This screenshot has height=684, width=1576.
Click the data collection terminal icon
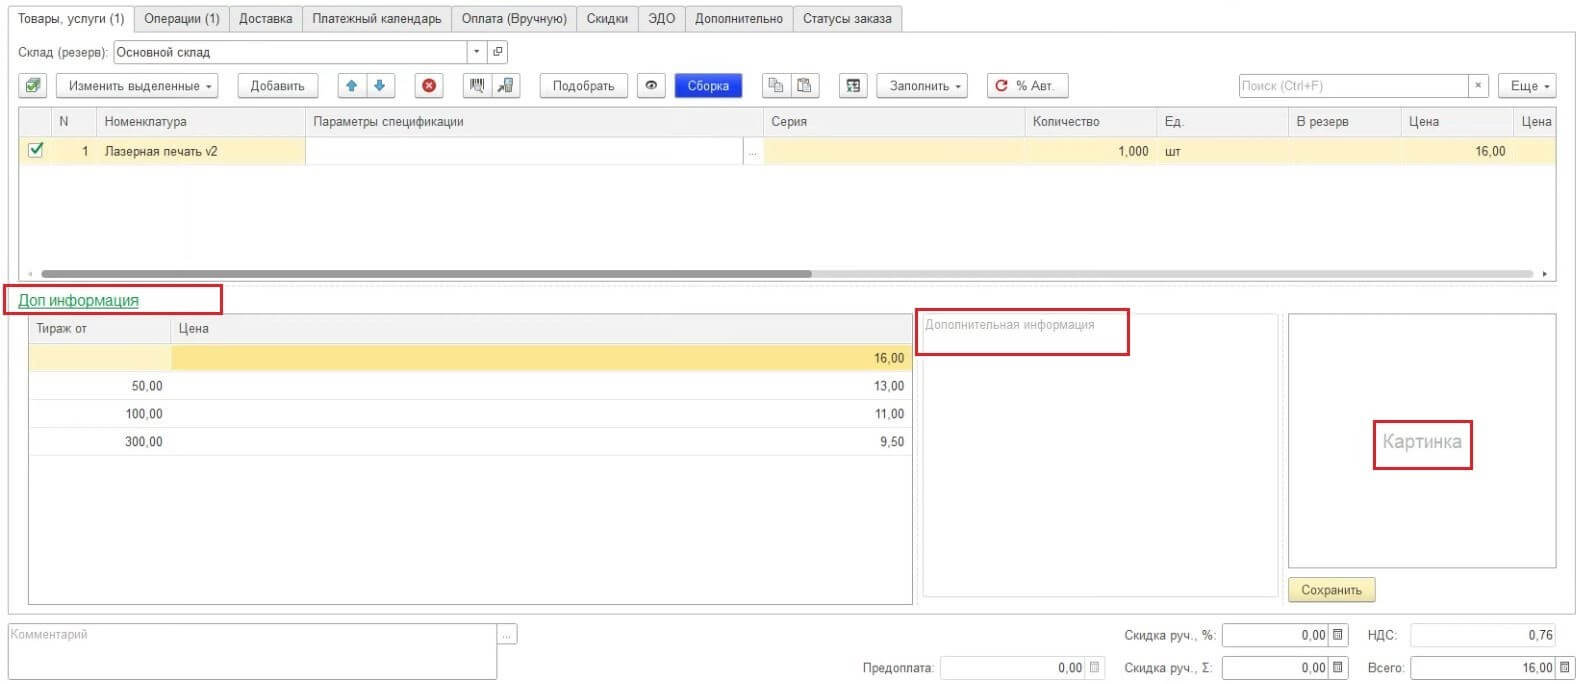[x=506, y=86]
